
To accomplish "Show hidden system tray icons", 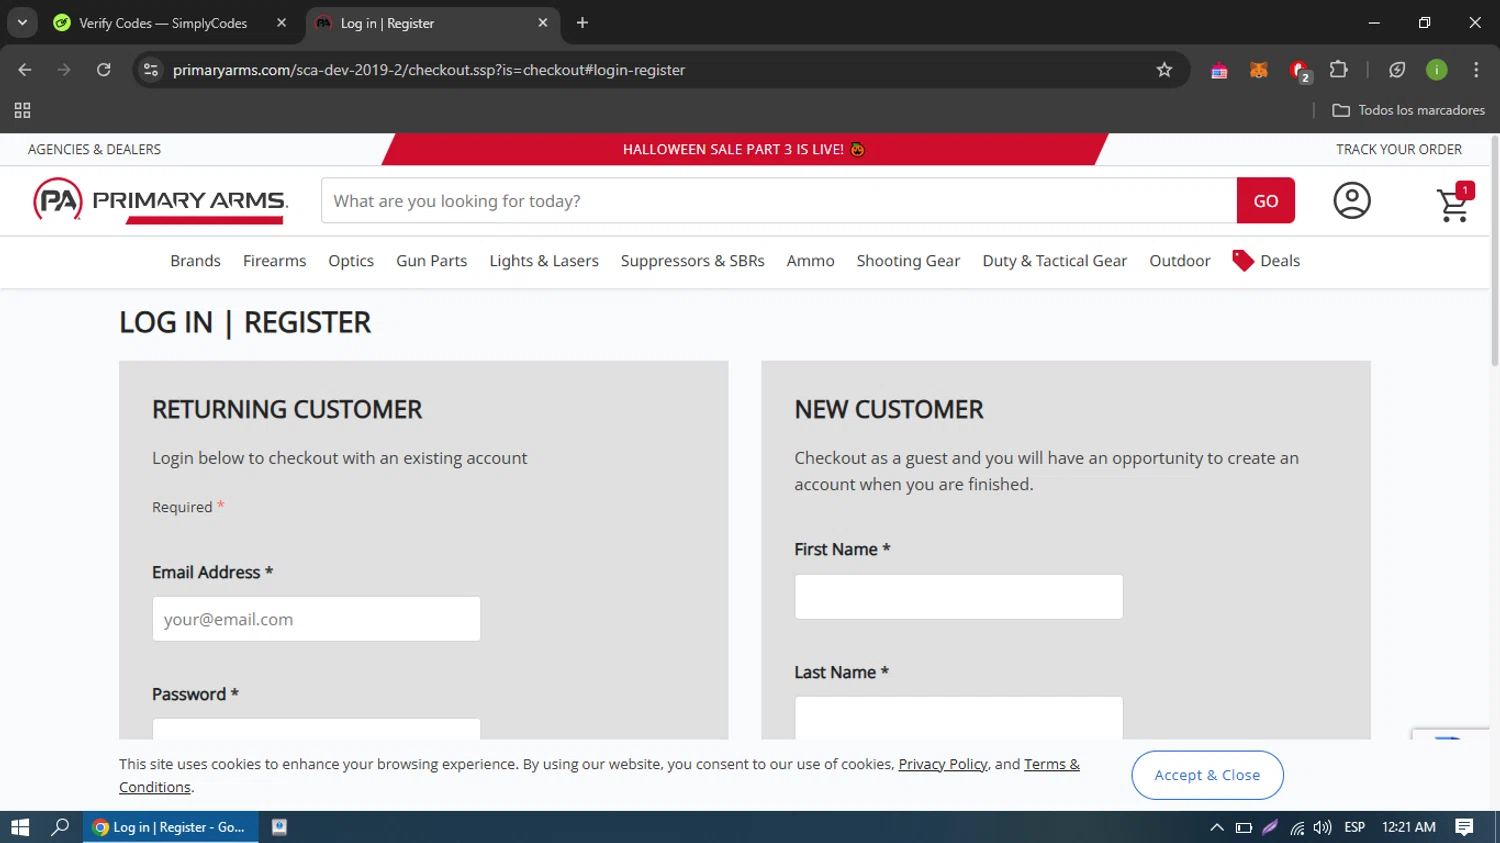I will (x=1217, y=827).
